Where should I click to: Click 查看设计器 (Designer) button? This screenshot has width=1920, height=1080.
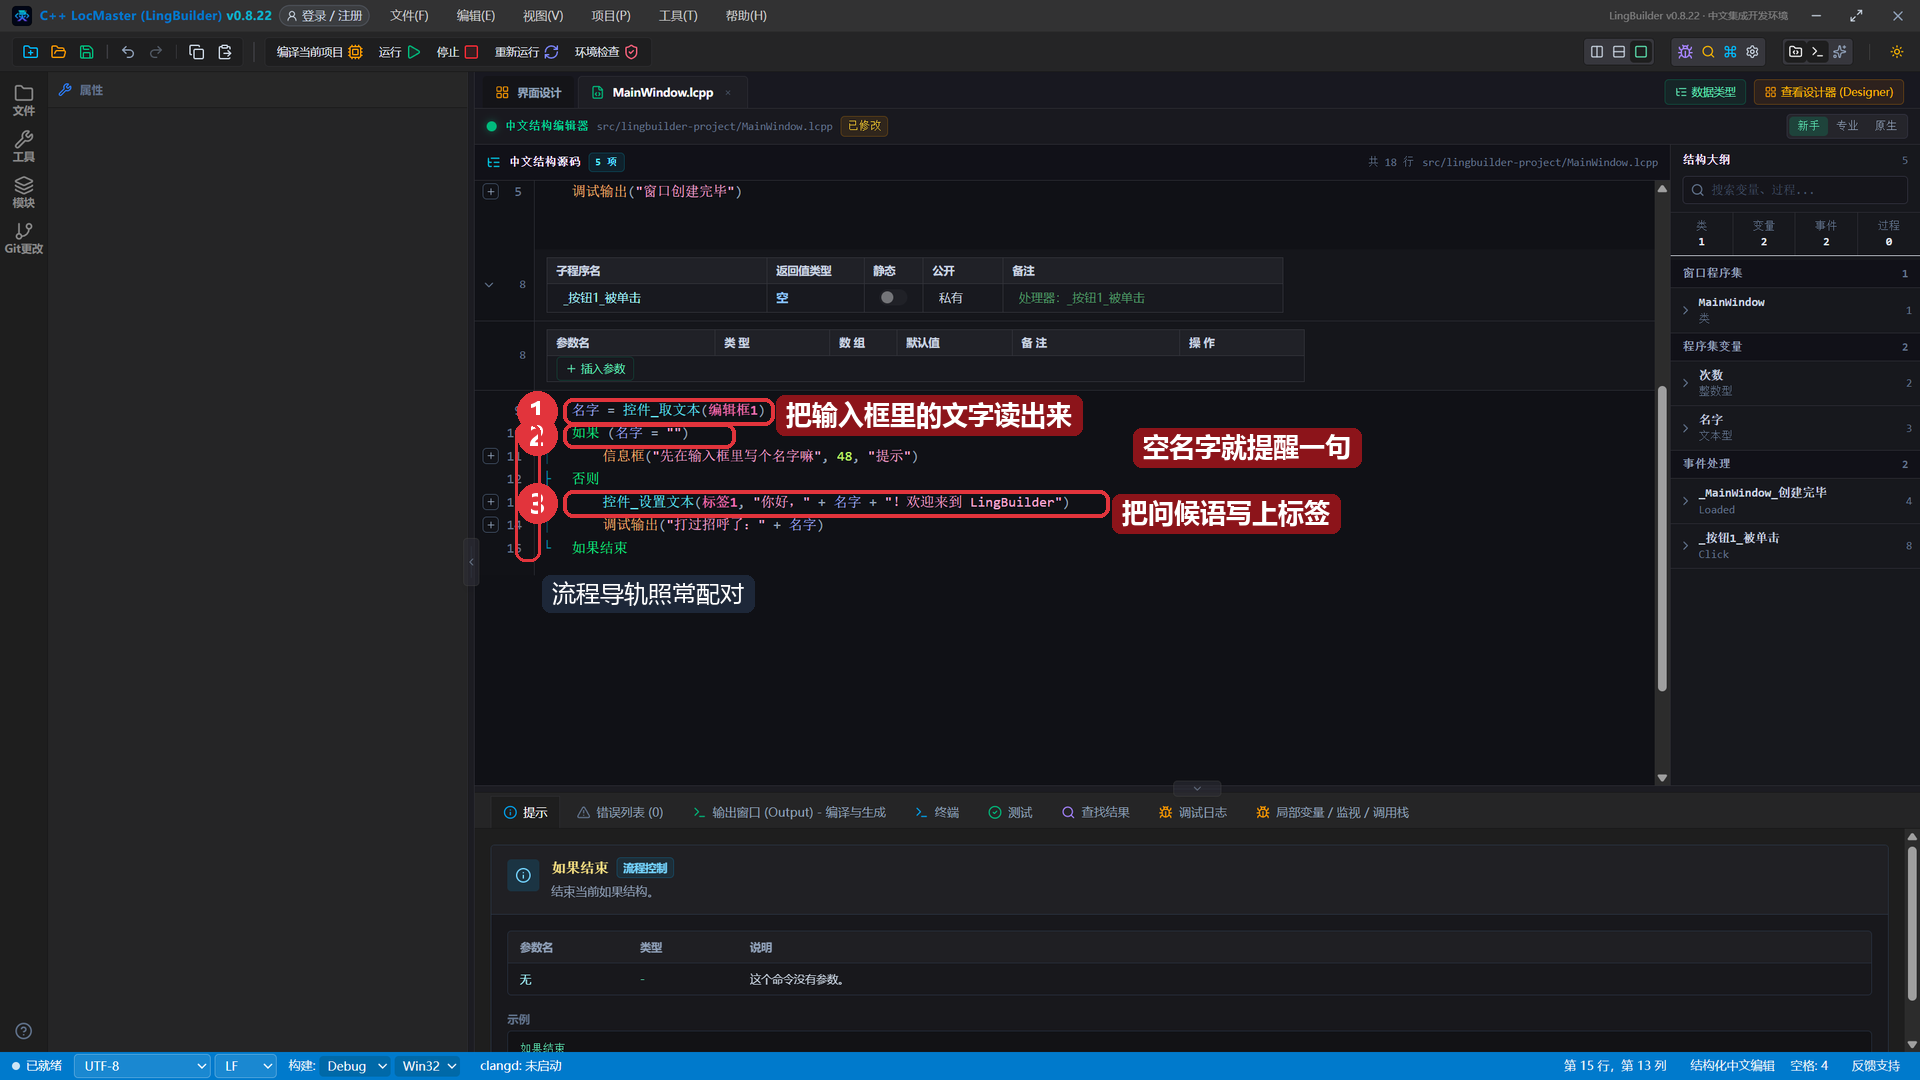pyautogui.click(x=1829, y=92)
